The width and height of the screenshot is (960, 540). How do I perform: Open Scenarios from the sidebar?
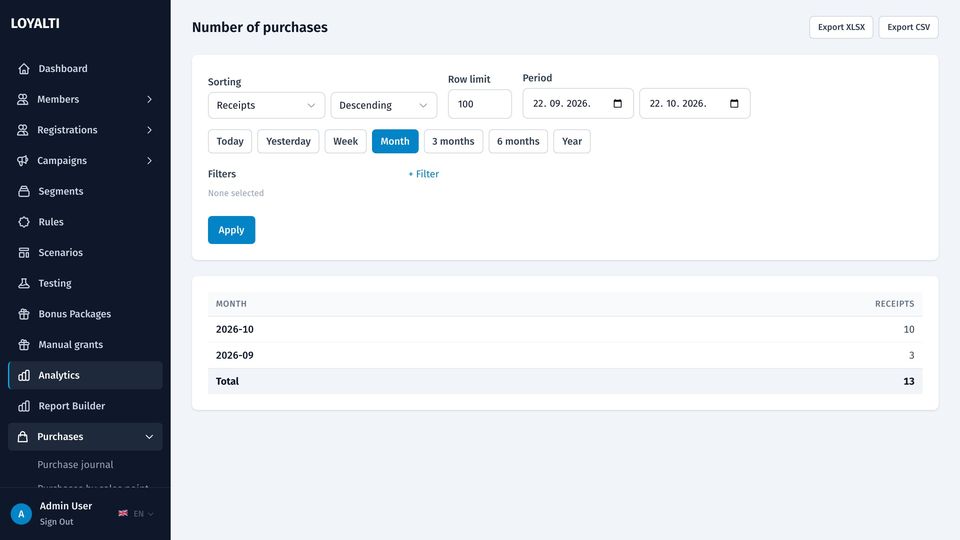pos(85,252)
